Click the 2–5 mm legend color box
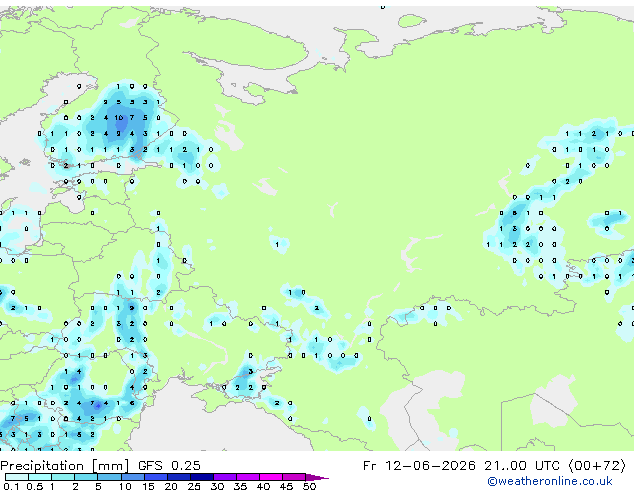Viewport: 634px width, 490px height. click(x=86, y=477)
